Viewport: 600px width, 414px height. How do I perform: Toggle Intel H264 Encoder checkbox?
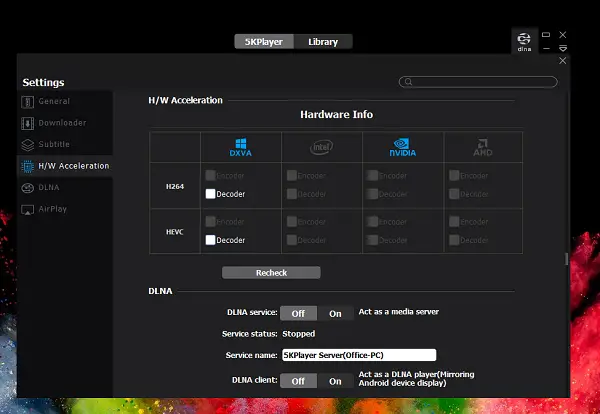(292, 176)
